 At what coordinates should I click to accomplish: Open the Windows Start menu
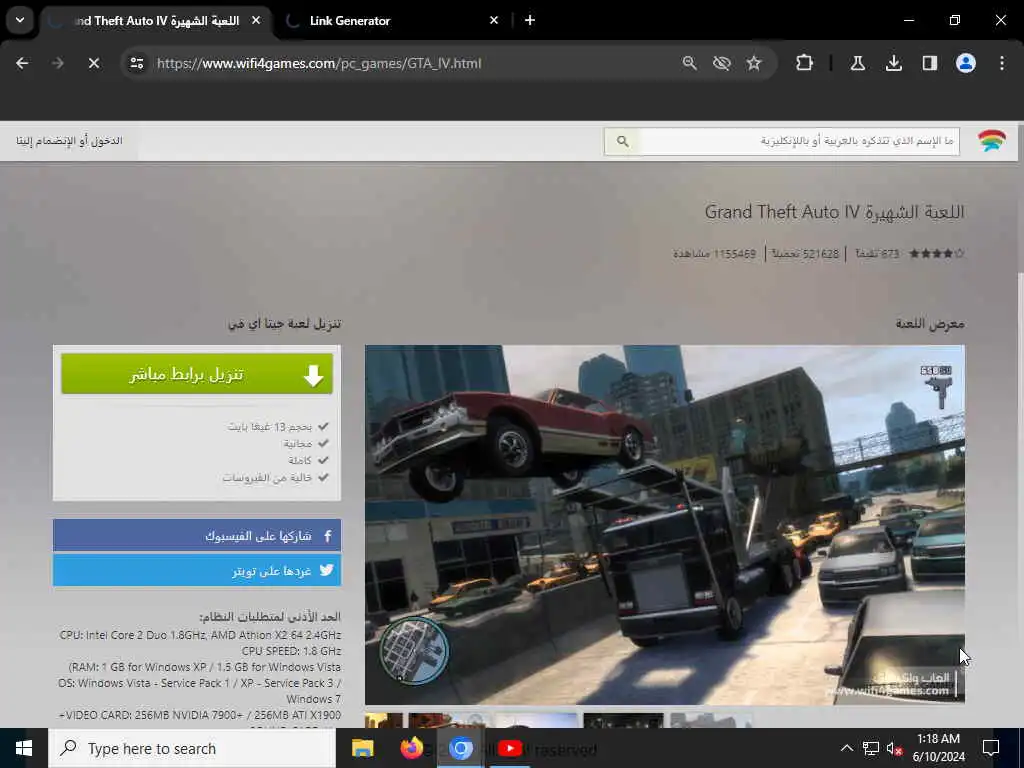(24, 748)
